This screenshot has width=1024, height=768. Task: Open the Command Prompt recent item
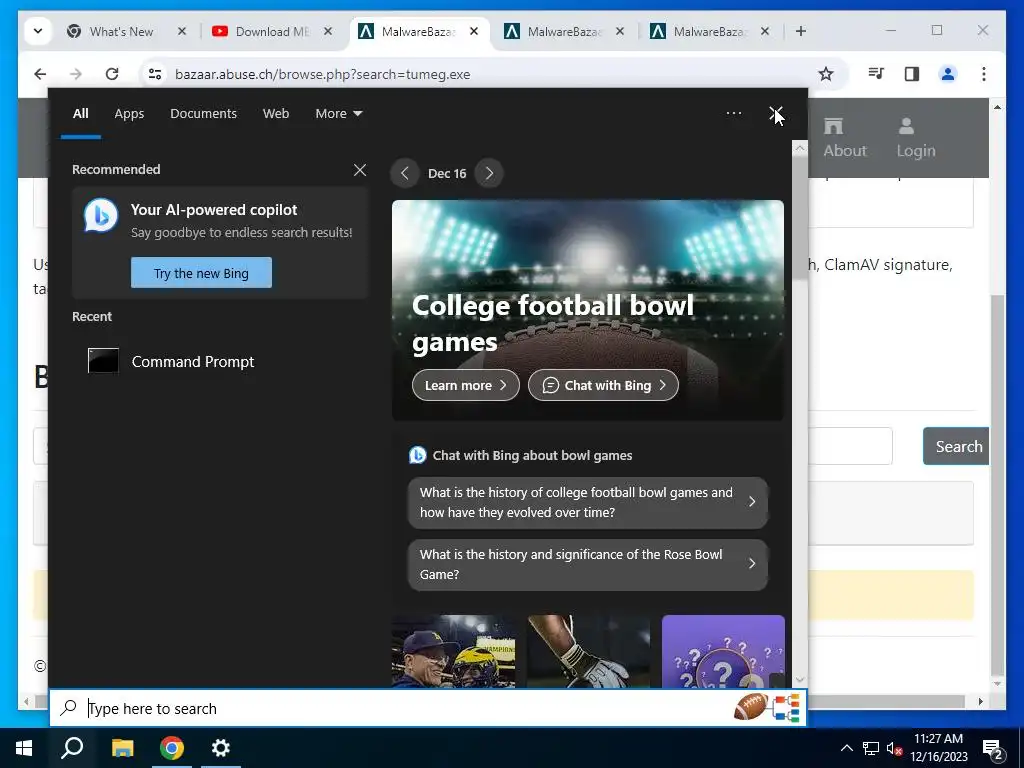click(171, 361)
